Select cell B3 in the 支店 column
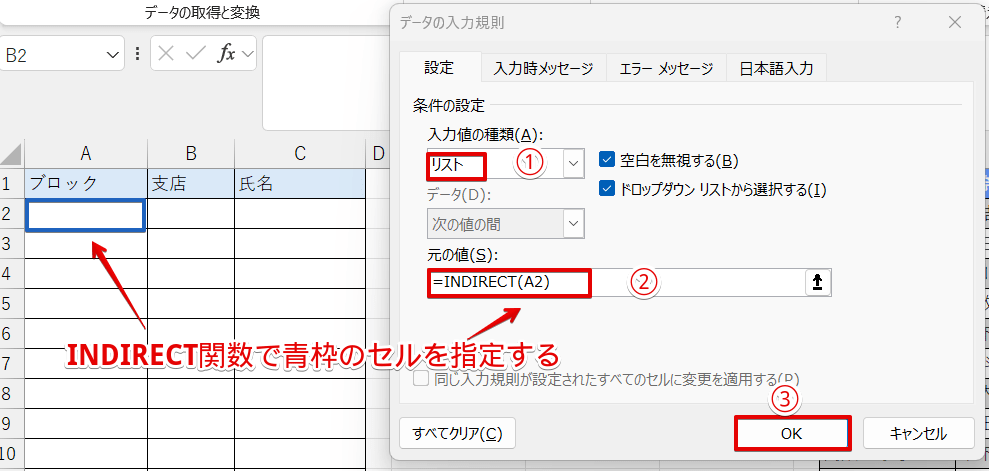This screenshot has width=989, height=471. coord(191,243)
